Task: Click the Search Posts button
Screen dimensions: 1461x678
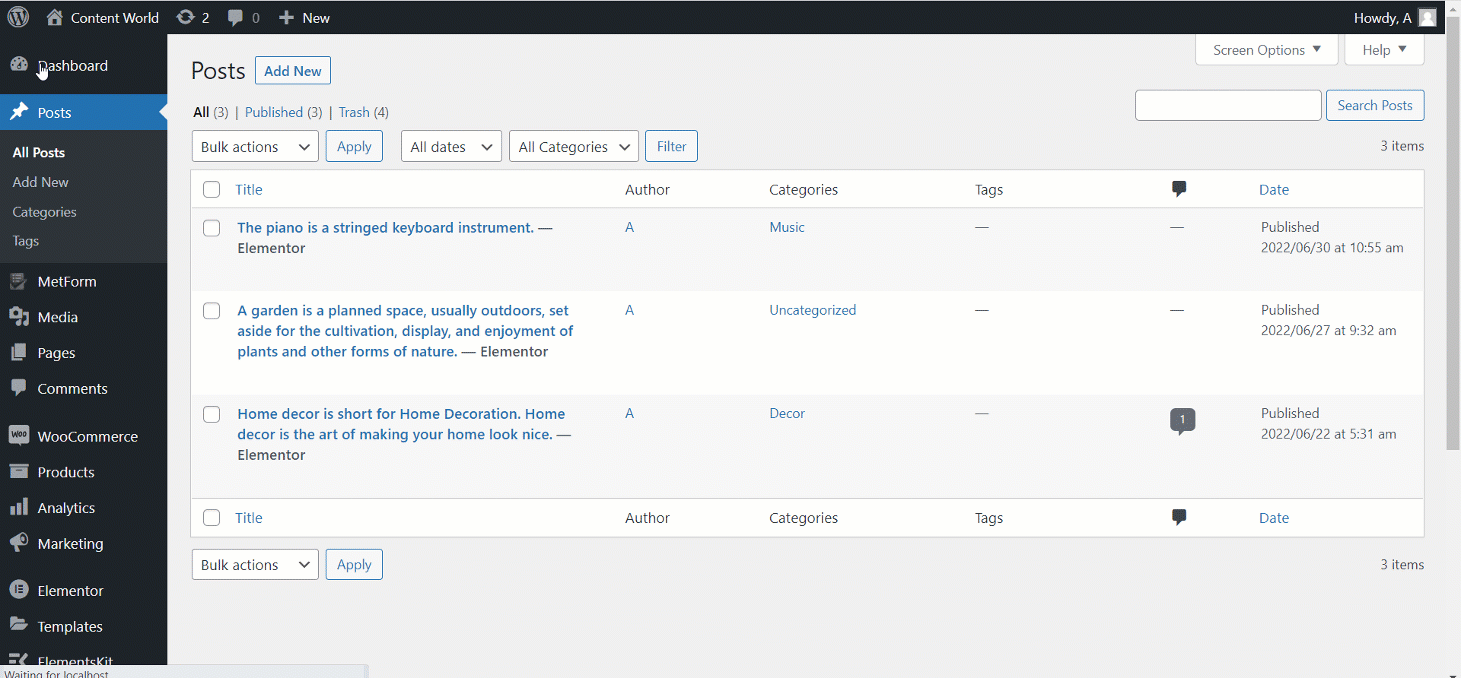Action: pos(1375,105)
